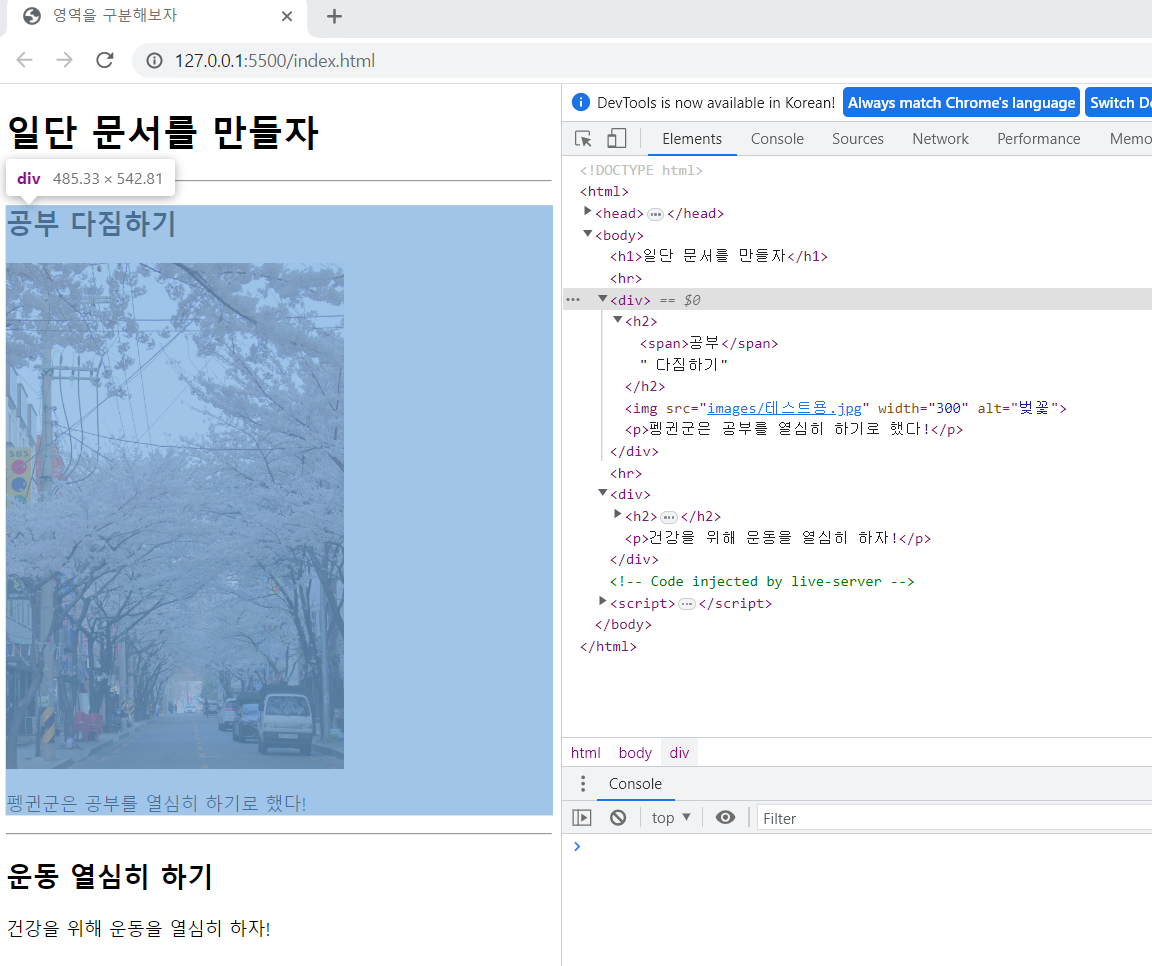Expand the h2 ellipsis badge in second div
The image size is (1152, 966).
[x=669, y=517]
